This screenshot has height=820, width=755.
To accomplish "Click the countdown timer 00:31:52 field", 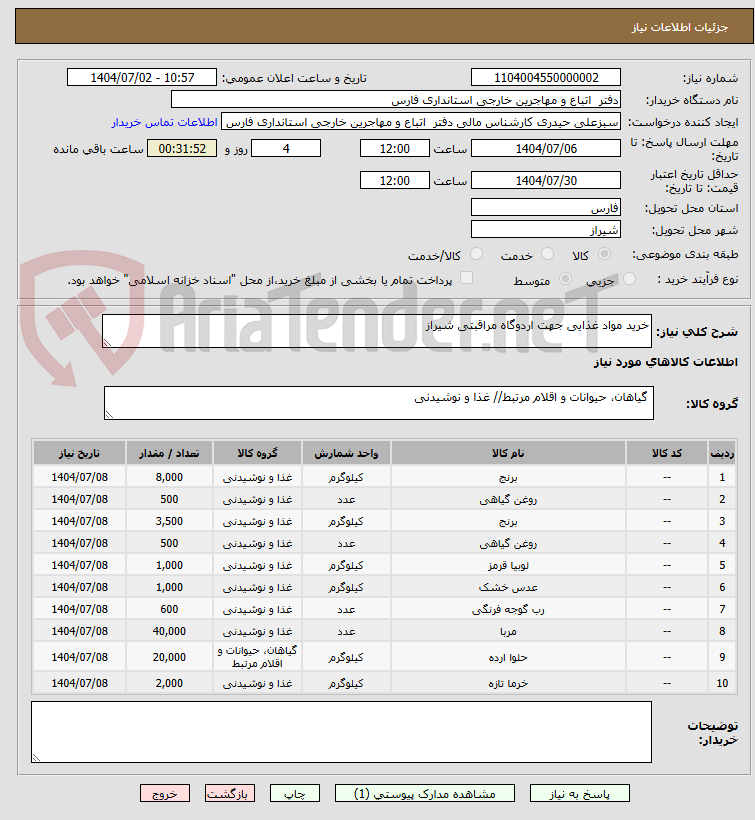I will coord(182,149).
